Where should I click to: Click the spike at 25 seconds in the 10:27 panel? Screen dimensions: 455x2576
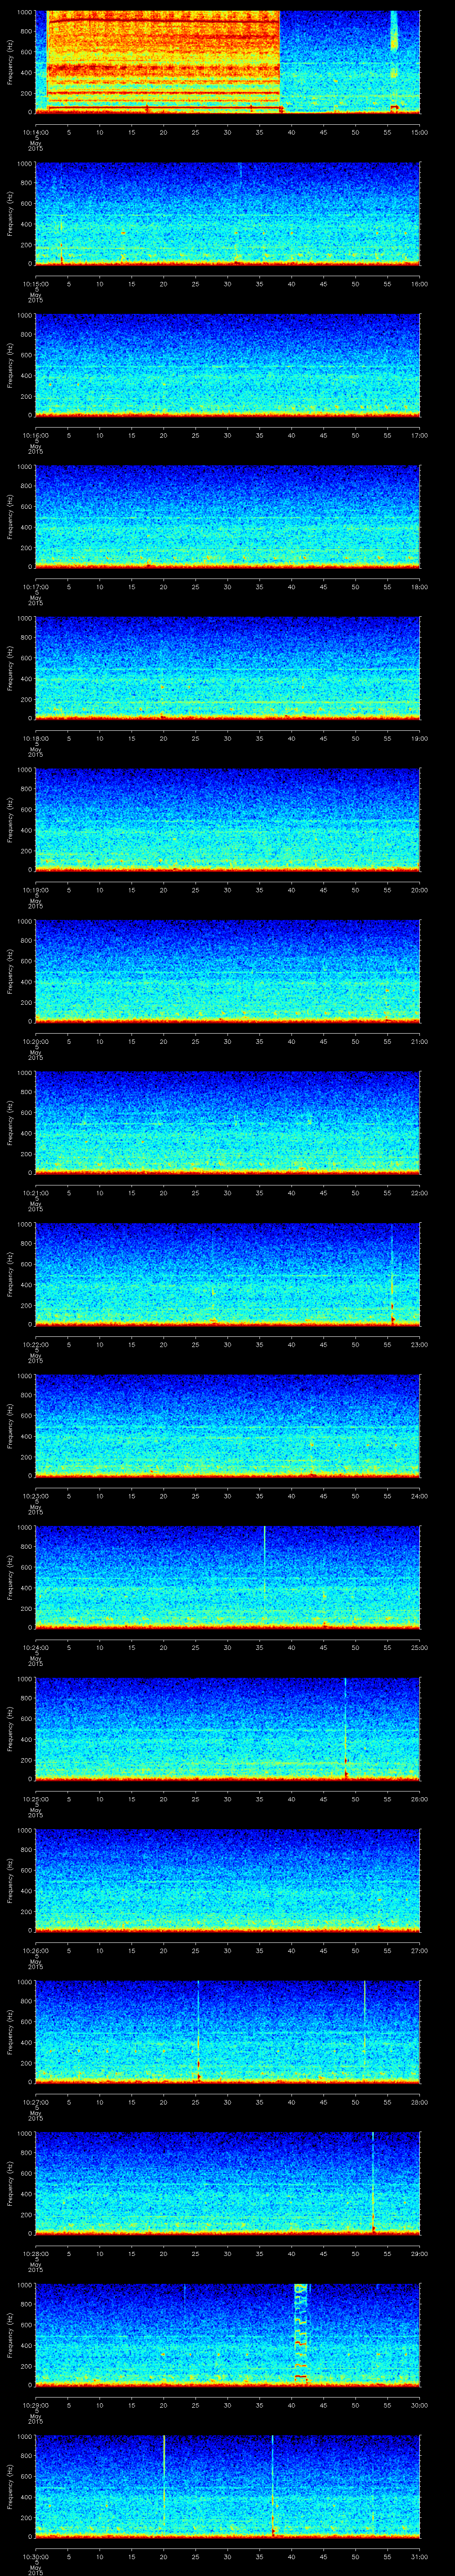click(199, 2030)
